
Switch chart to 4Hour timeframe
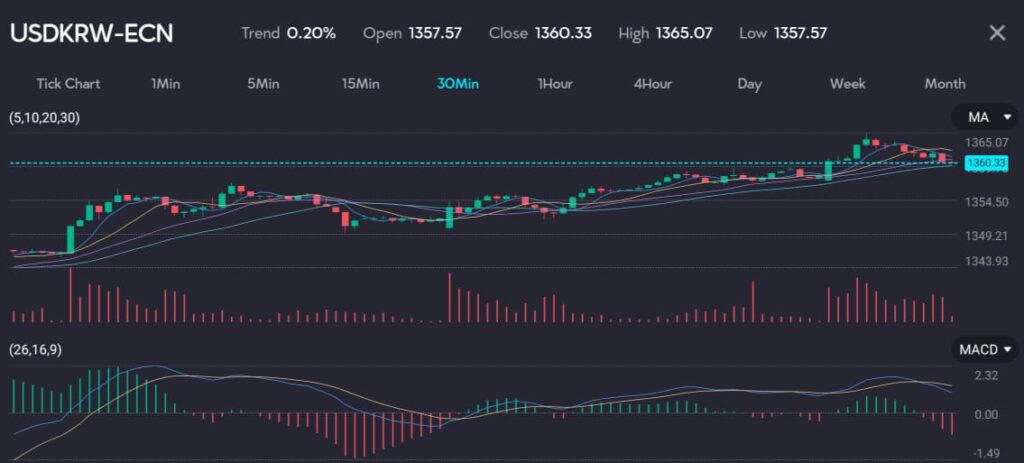click(x=653, y=84)
